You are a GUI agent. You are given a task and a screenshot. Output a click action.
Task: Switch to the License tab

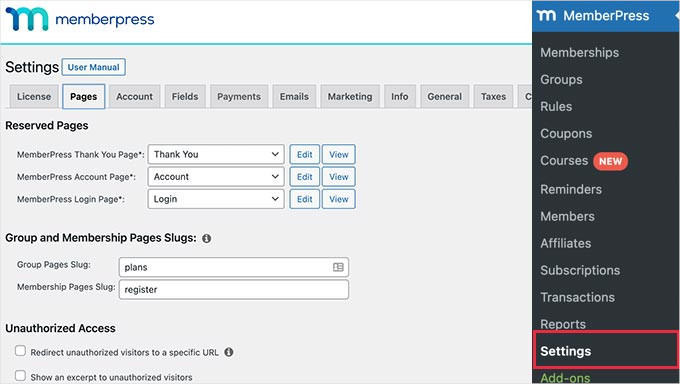coord(34,96)
